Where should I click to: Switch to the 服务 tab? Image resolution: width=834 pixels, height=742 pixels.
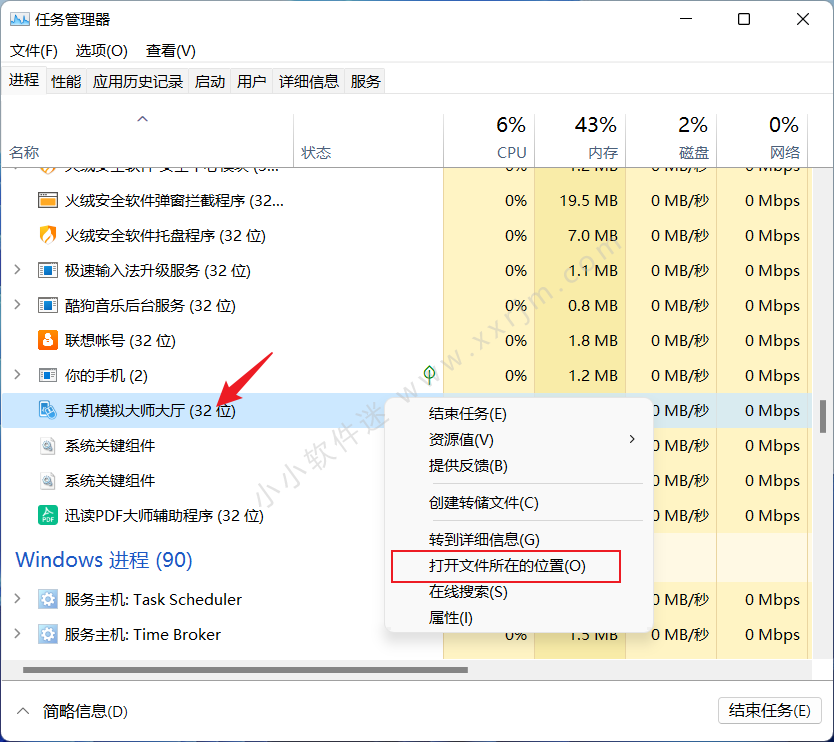(365, 81)
